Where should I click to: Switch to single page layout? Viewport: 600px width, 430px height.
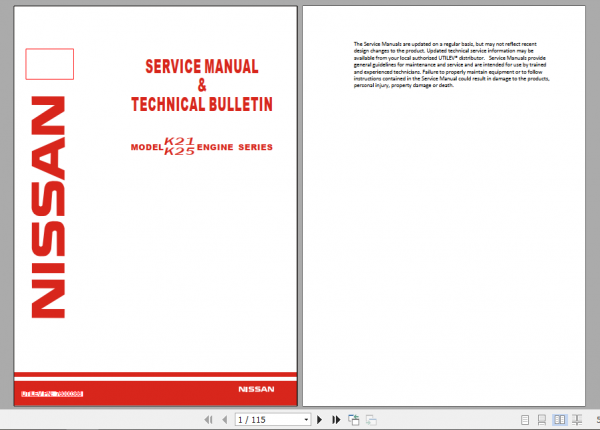(525, 420)
